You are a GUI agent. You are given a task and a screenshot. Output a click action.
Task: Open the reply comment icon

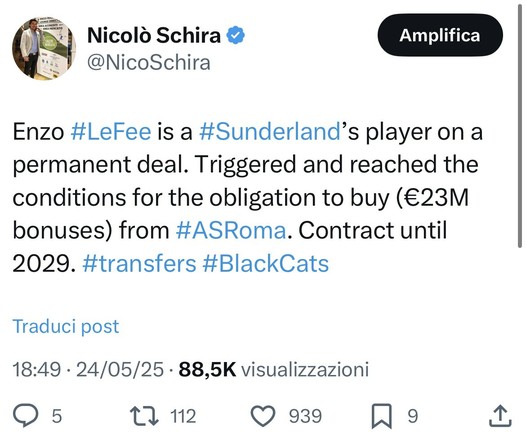tap(25, 416)
